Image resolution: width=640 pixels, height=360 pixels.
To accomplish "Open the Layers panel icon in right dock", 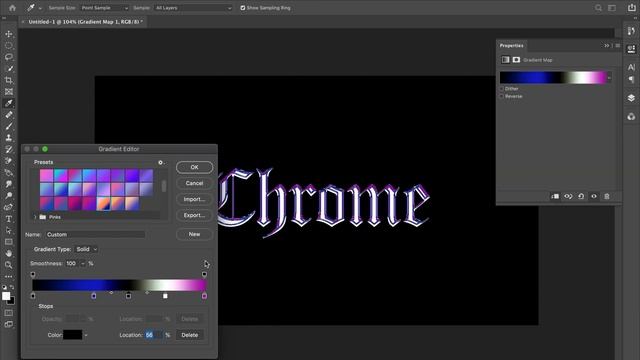I will [x=631, y=98].
